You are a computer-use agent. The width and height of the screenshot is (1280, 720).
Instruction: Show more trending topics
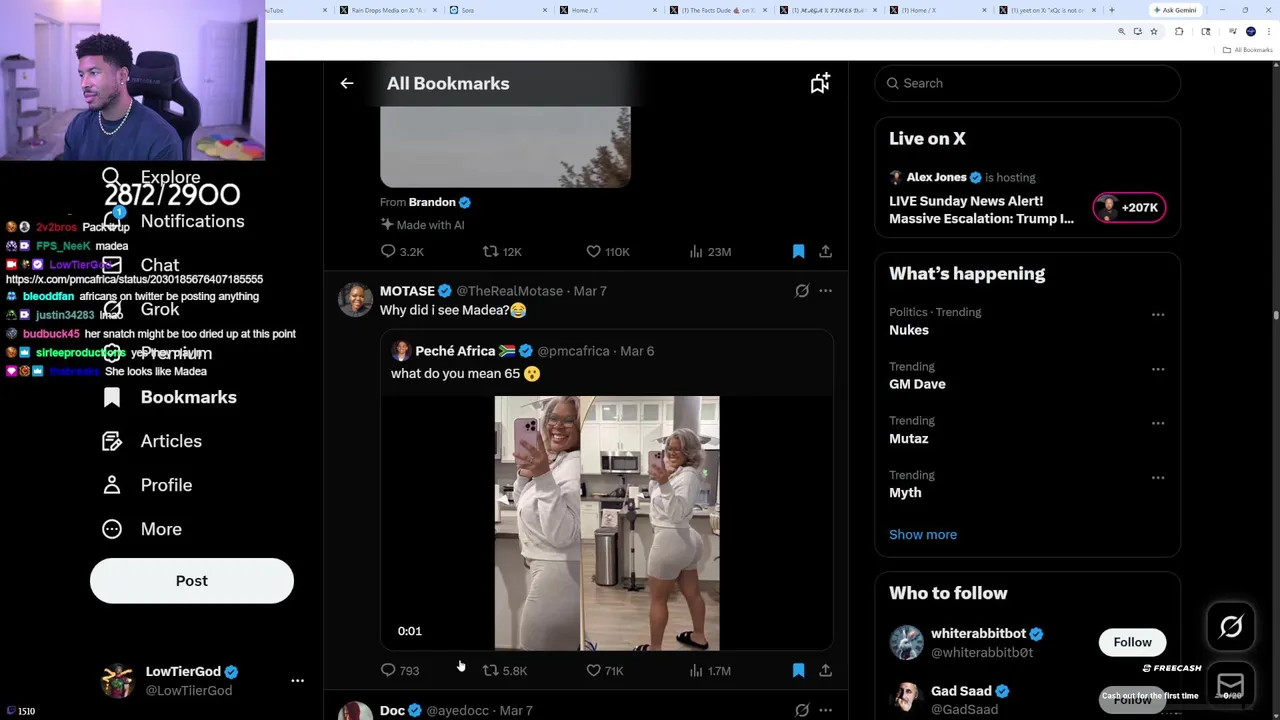pos(923,534)
